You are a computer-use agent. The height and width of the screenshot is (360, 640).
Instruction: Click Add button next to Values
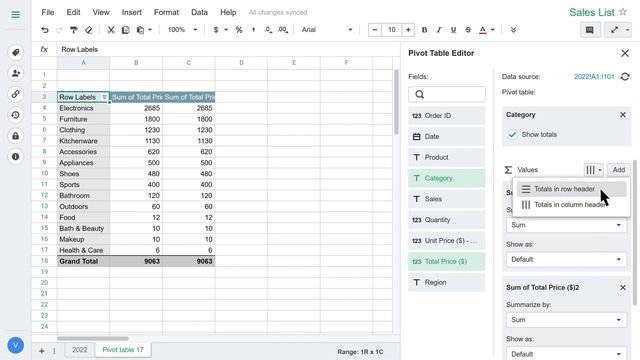click(618, 170)
